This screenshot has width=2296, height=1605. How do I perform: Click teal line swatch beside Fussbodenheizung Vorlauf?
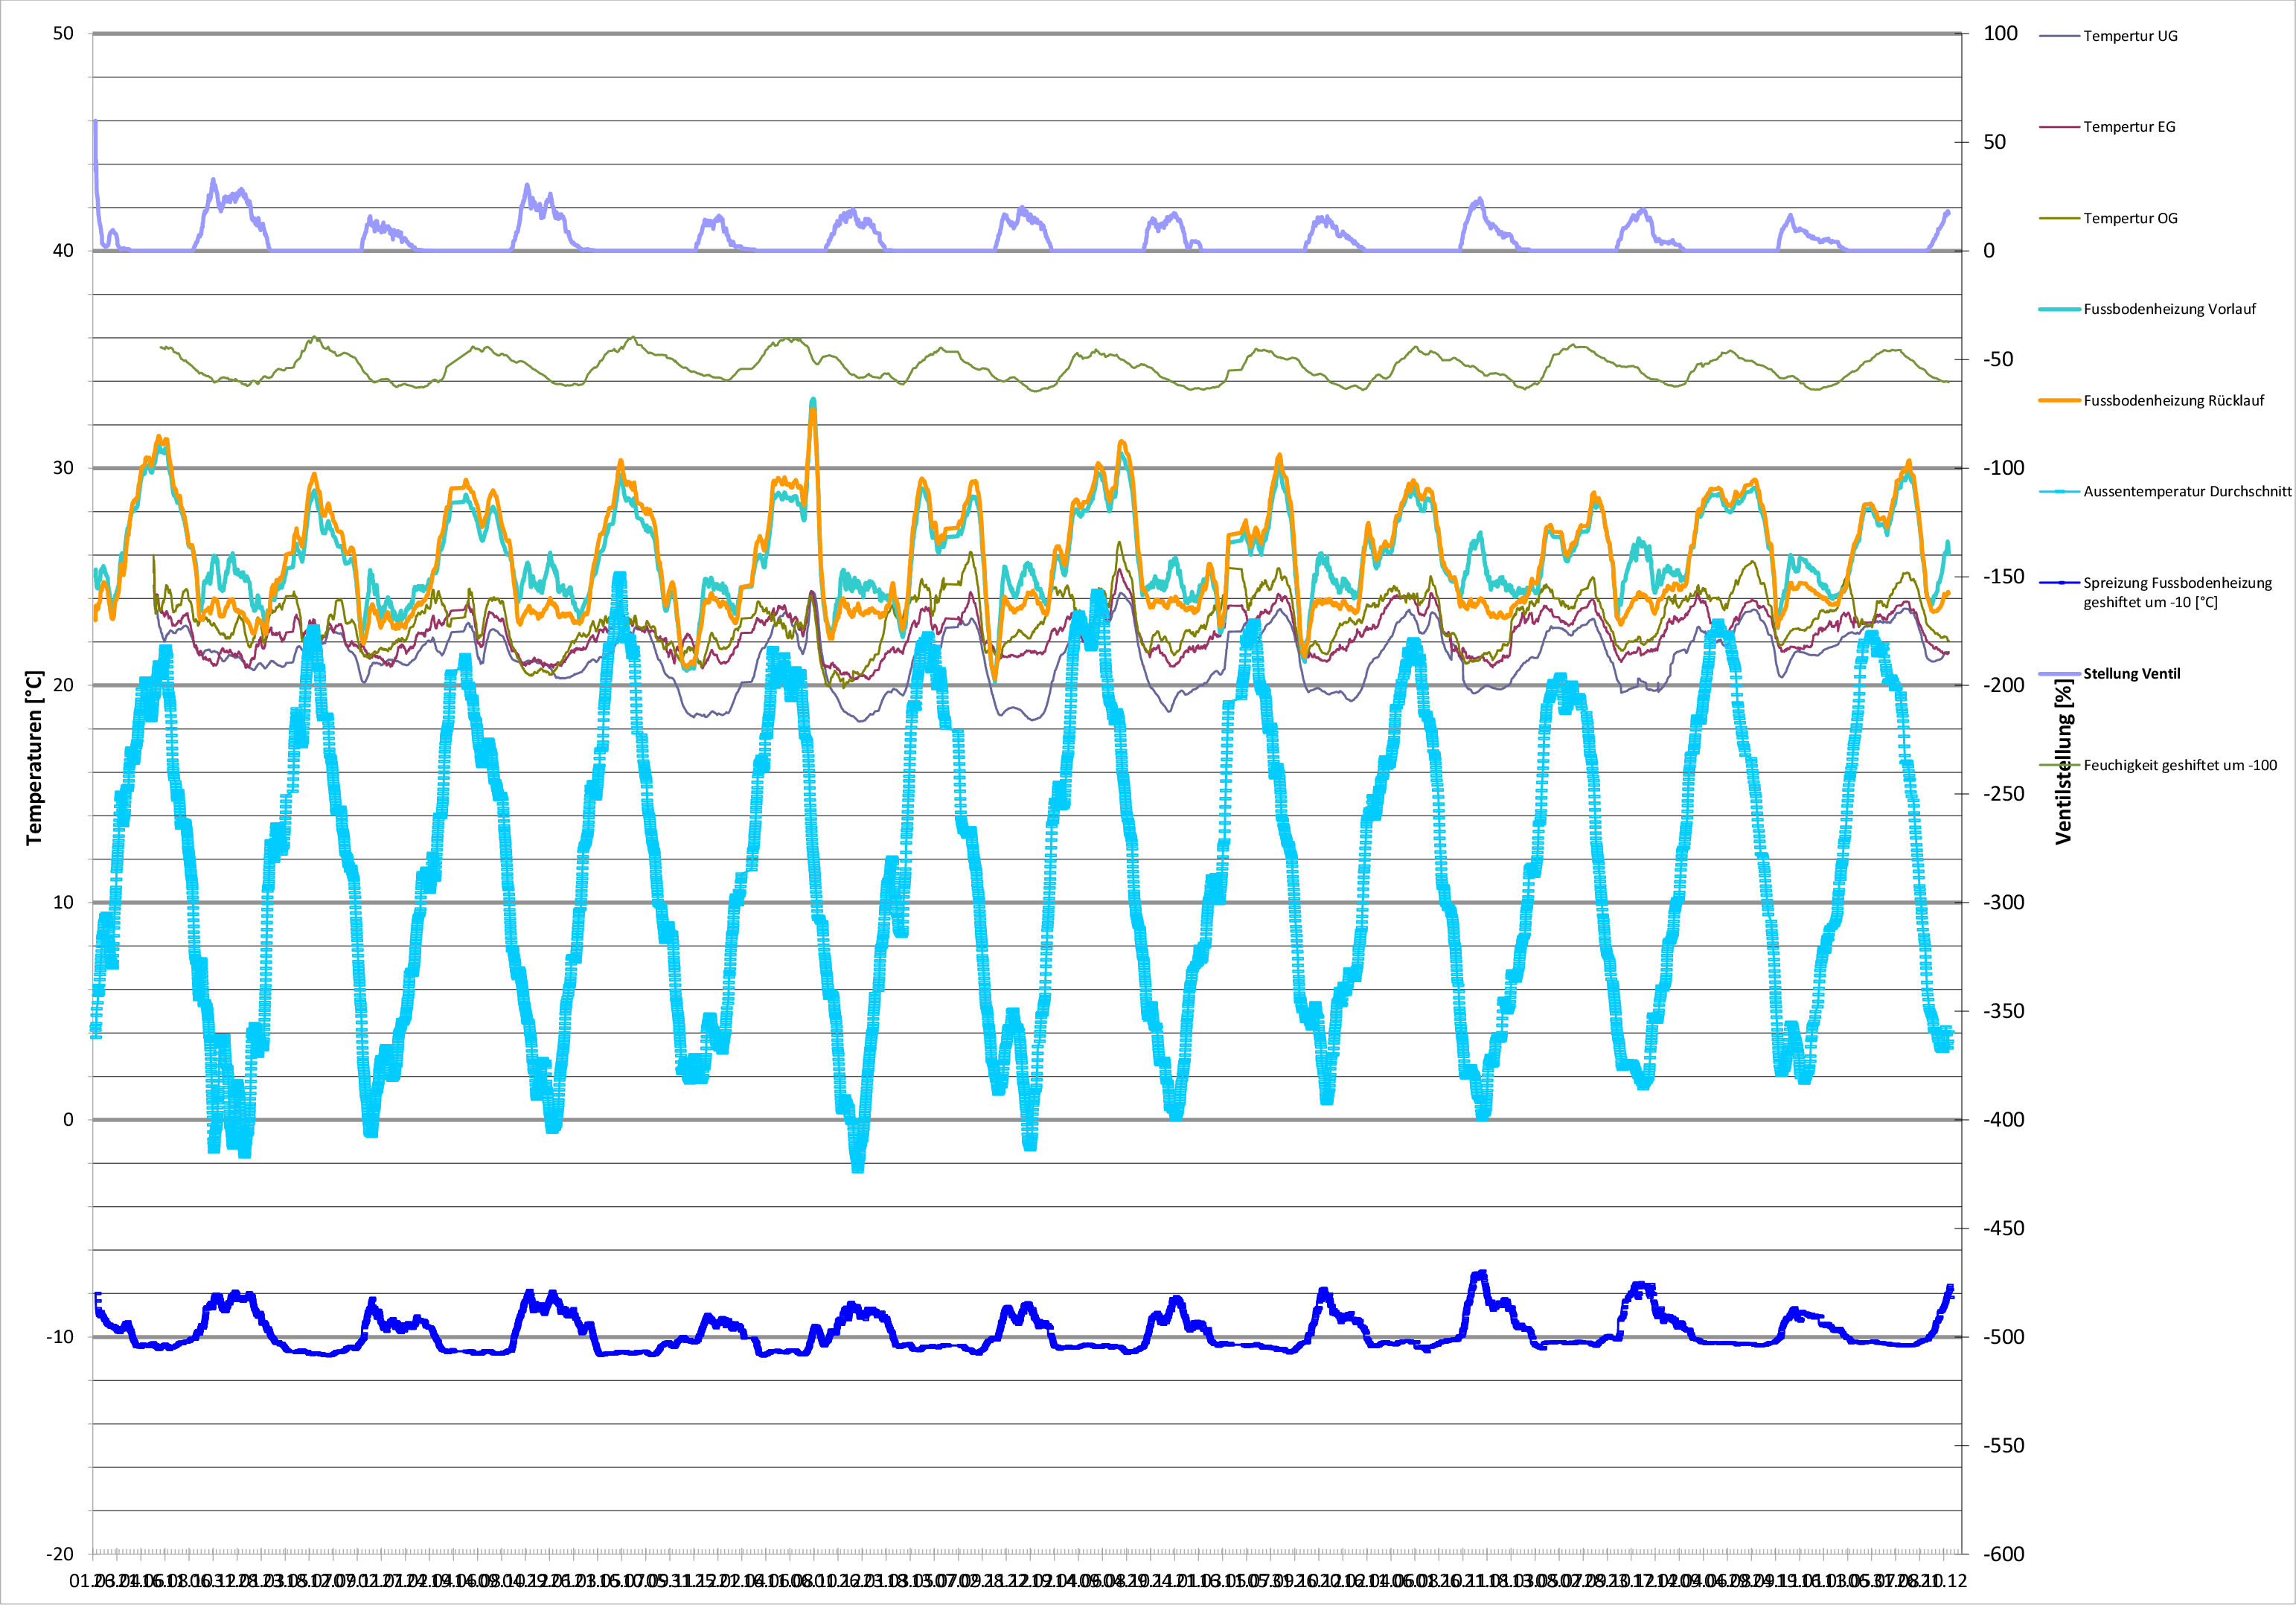(x=2059, y=309)
